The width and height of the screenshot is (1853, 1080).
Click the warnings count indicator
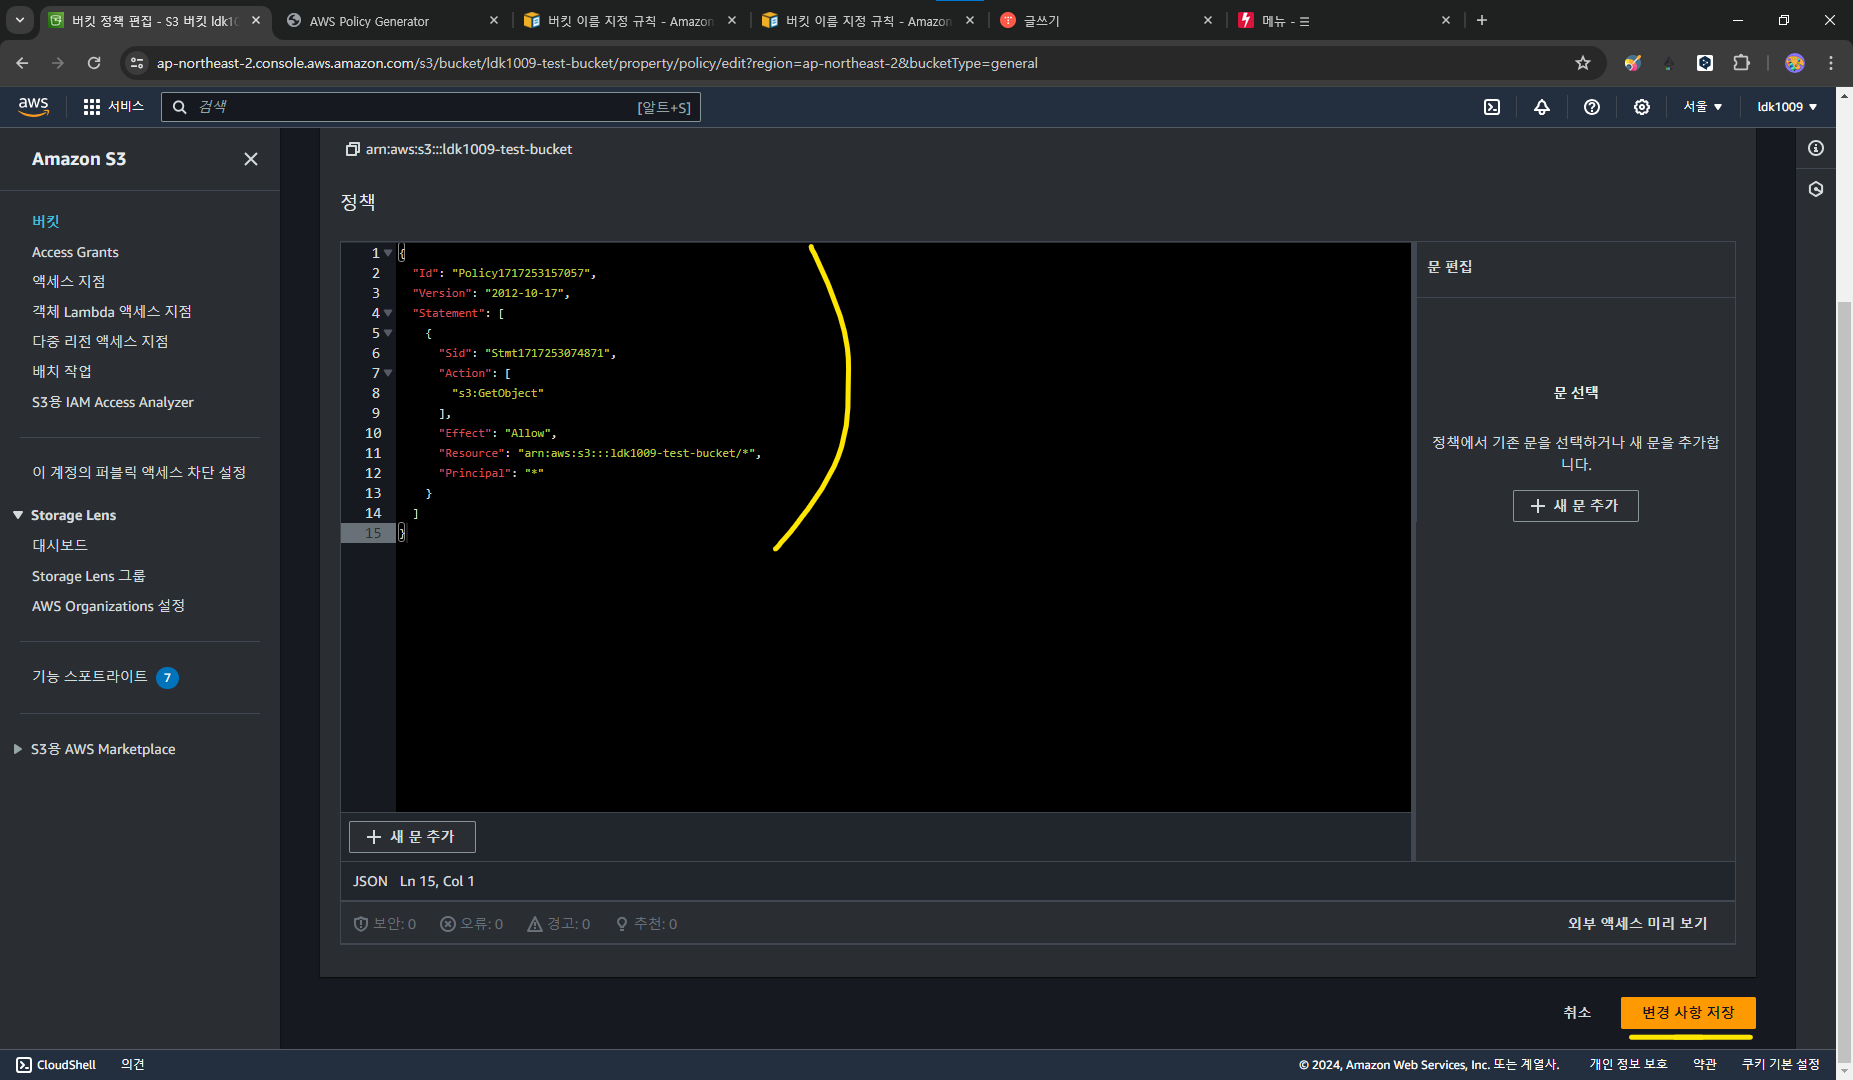click(x=559, y=924)
